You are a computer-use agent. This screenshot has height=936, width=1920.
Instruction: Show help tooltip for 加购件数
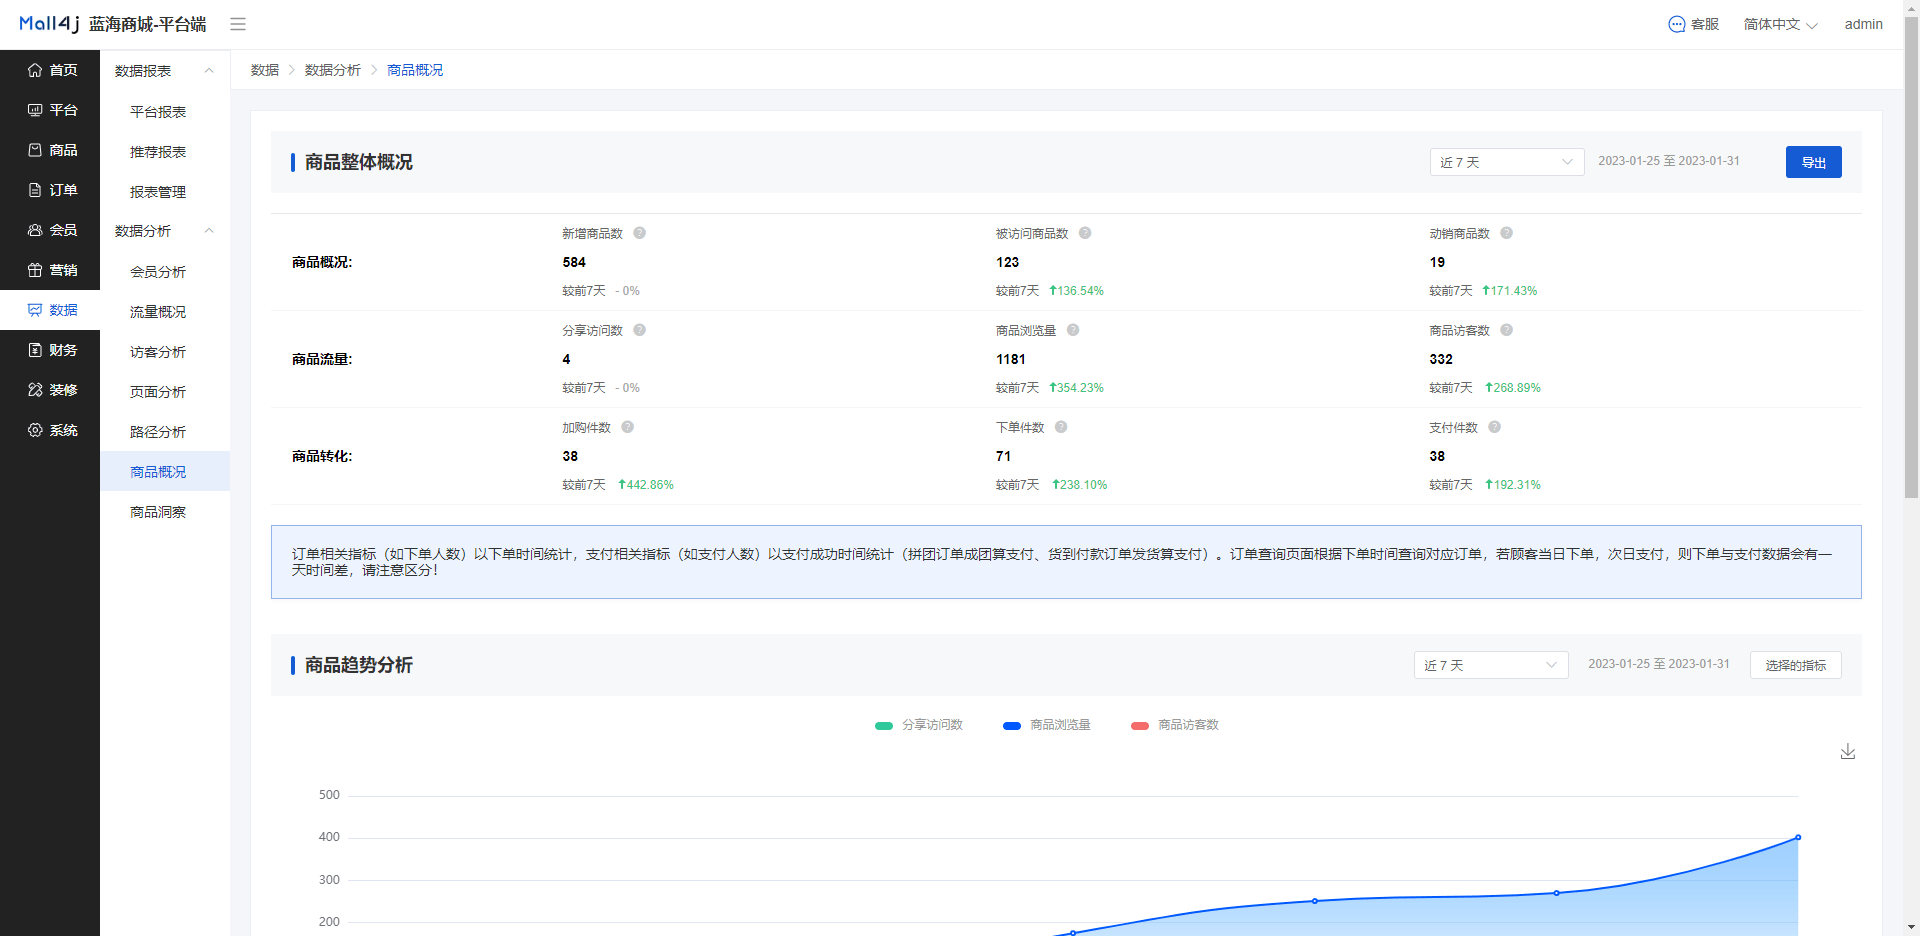(x=627, y=427)
